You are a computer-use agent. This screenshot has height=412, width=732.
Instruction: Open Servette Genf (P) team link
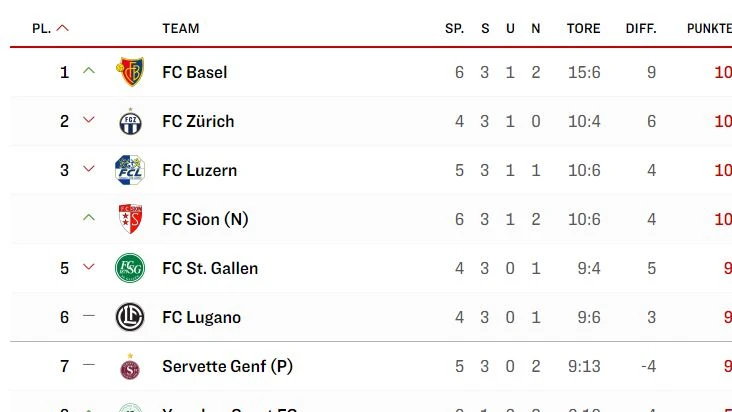(227, 367)
